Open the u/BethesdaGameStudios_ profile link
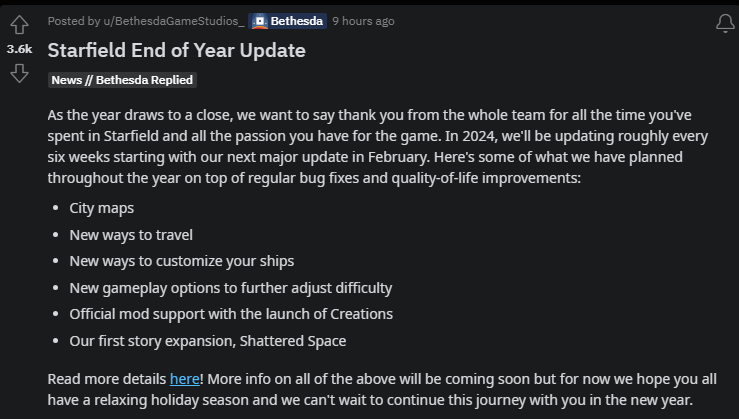739x419 pixels. (164, 21)
